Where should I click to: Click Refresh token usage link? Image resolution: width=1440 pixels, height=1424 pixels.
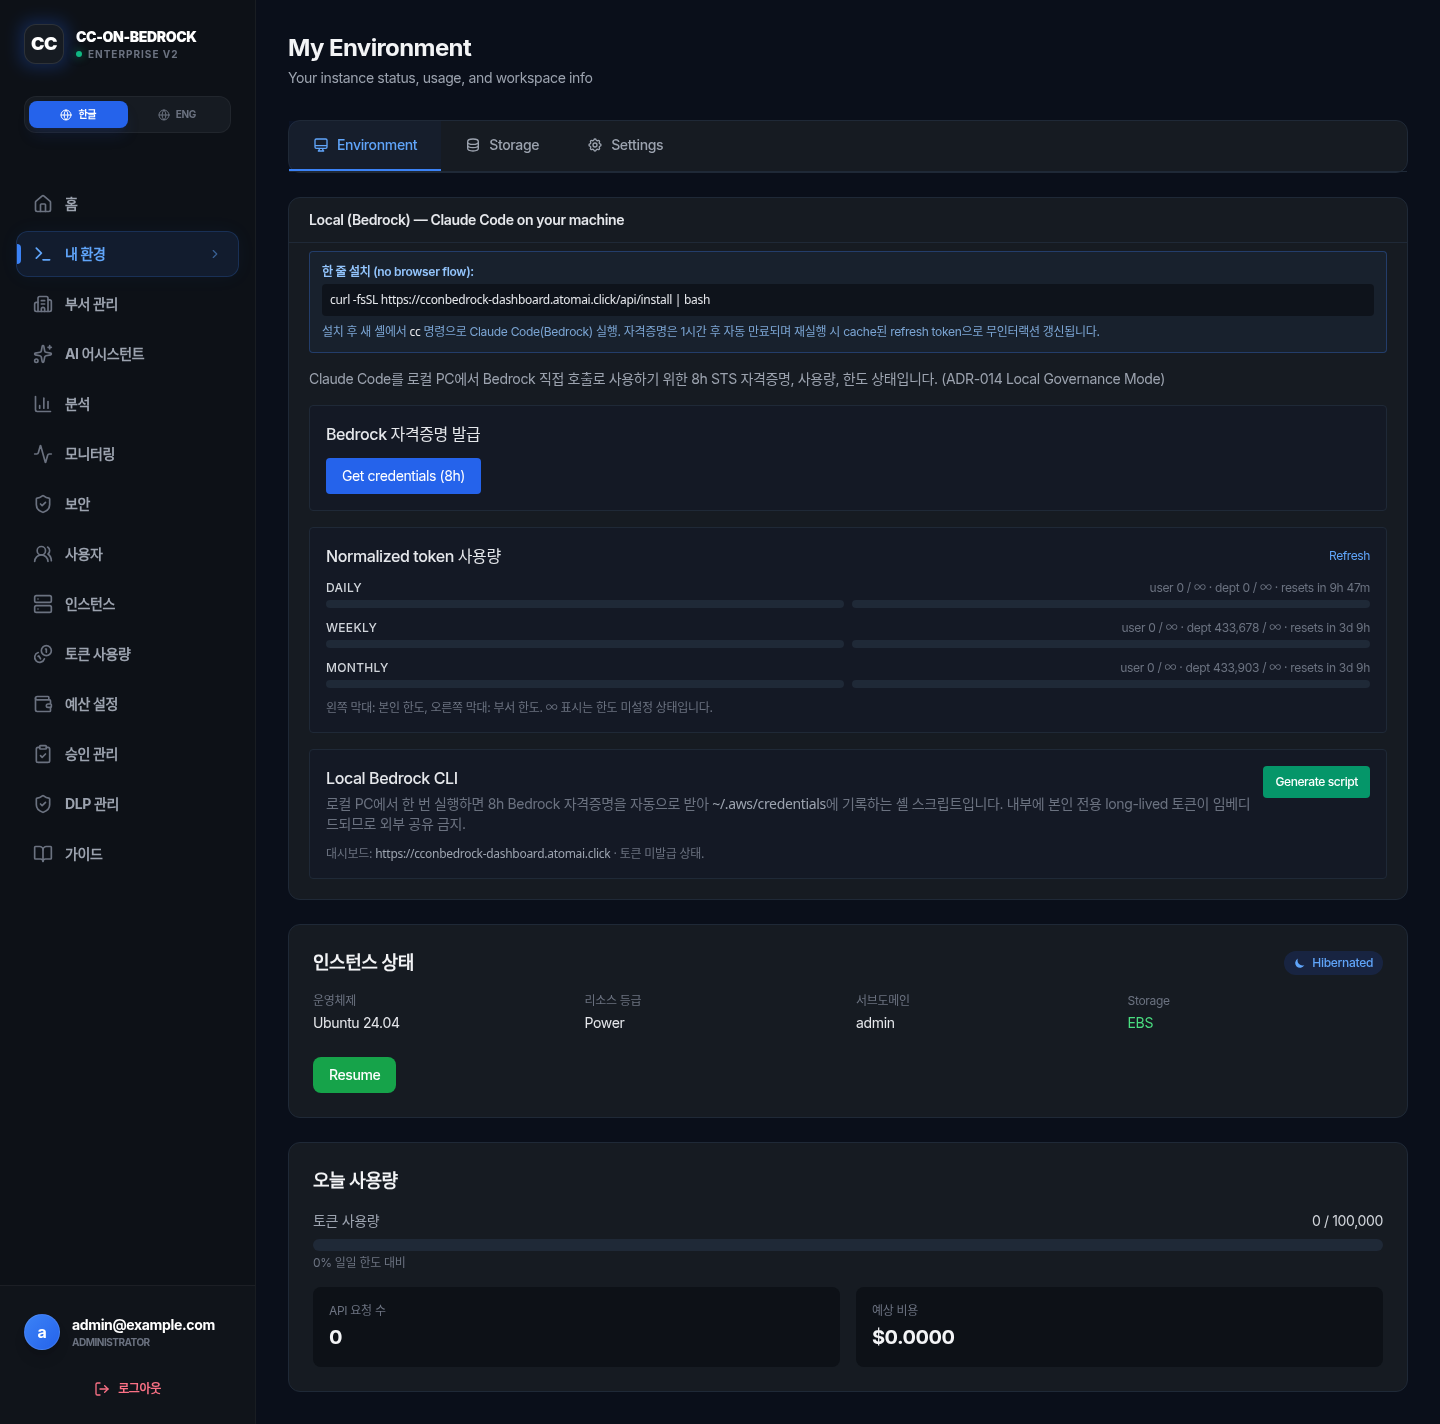1349,556
